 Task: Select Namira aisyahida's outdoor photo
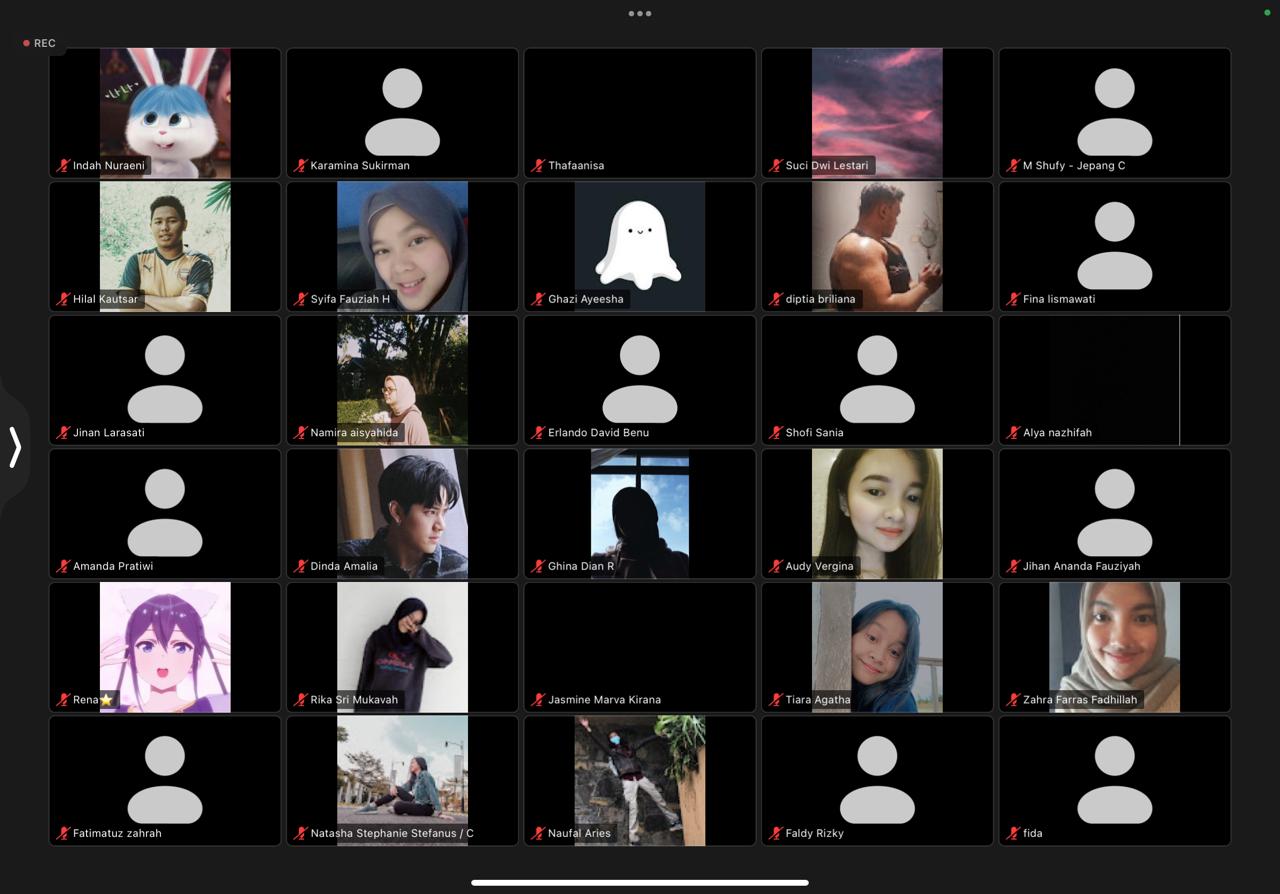pos(402,380)
